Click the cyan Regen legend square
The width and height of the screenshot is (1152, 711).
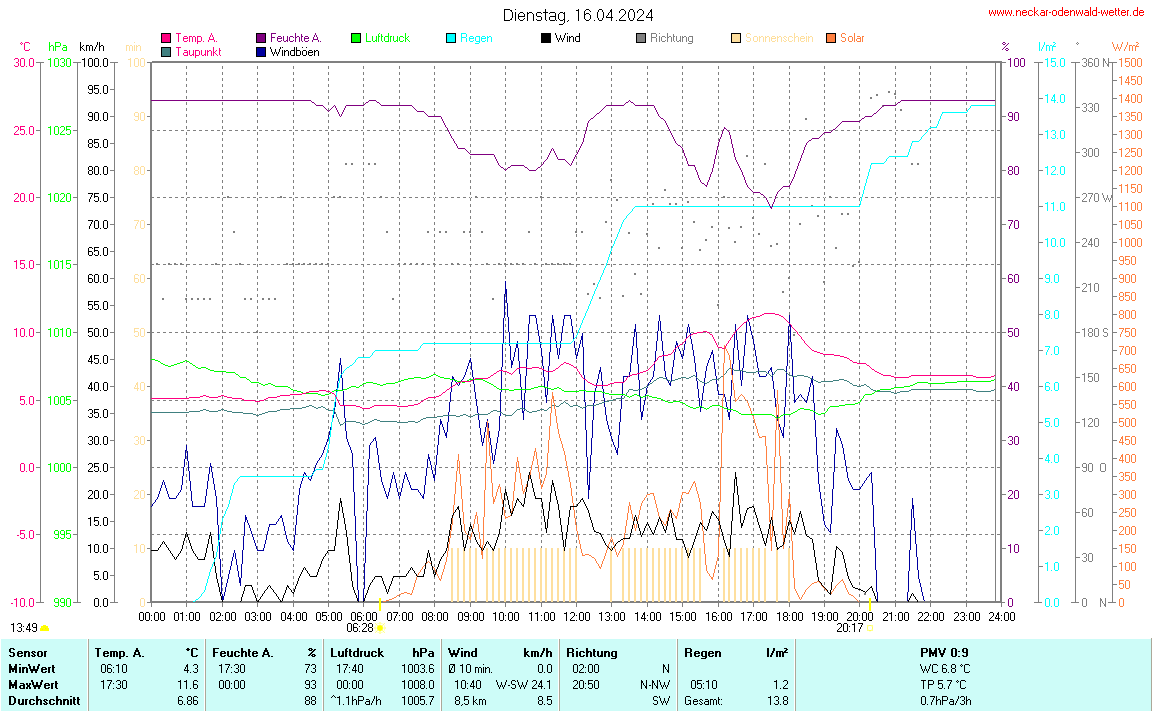coord(451,38)
